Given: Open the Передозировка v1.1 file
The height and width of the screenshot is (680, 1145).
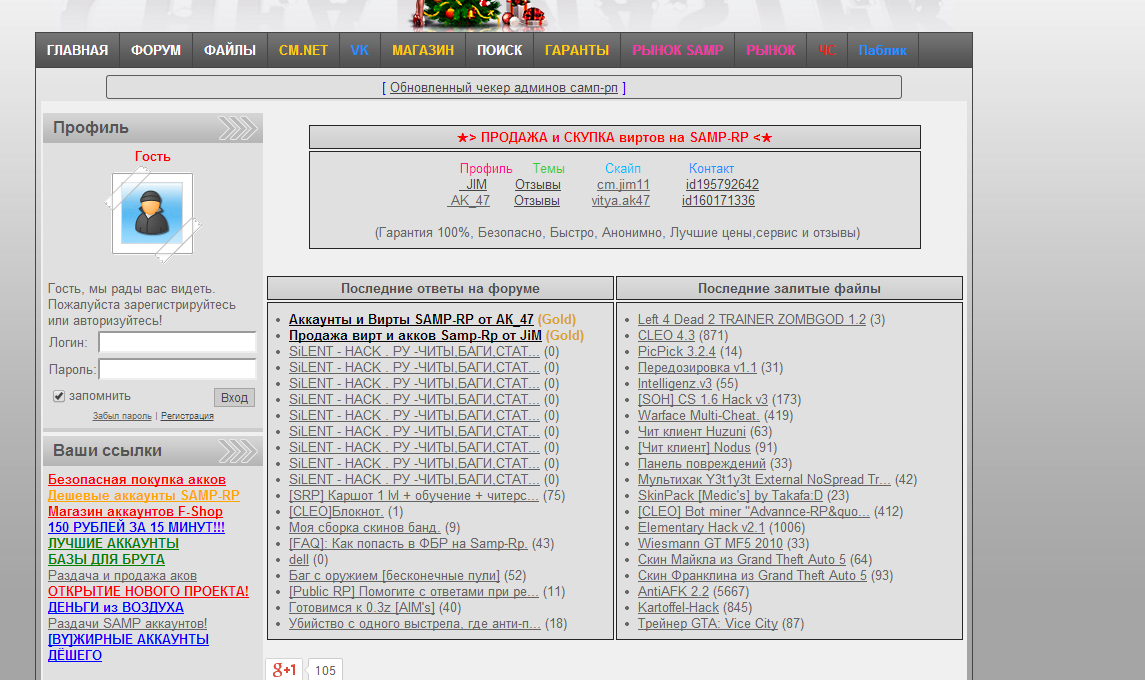Looking at the screenshot, I should pos(697,367).
